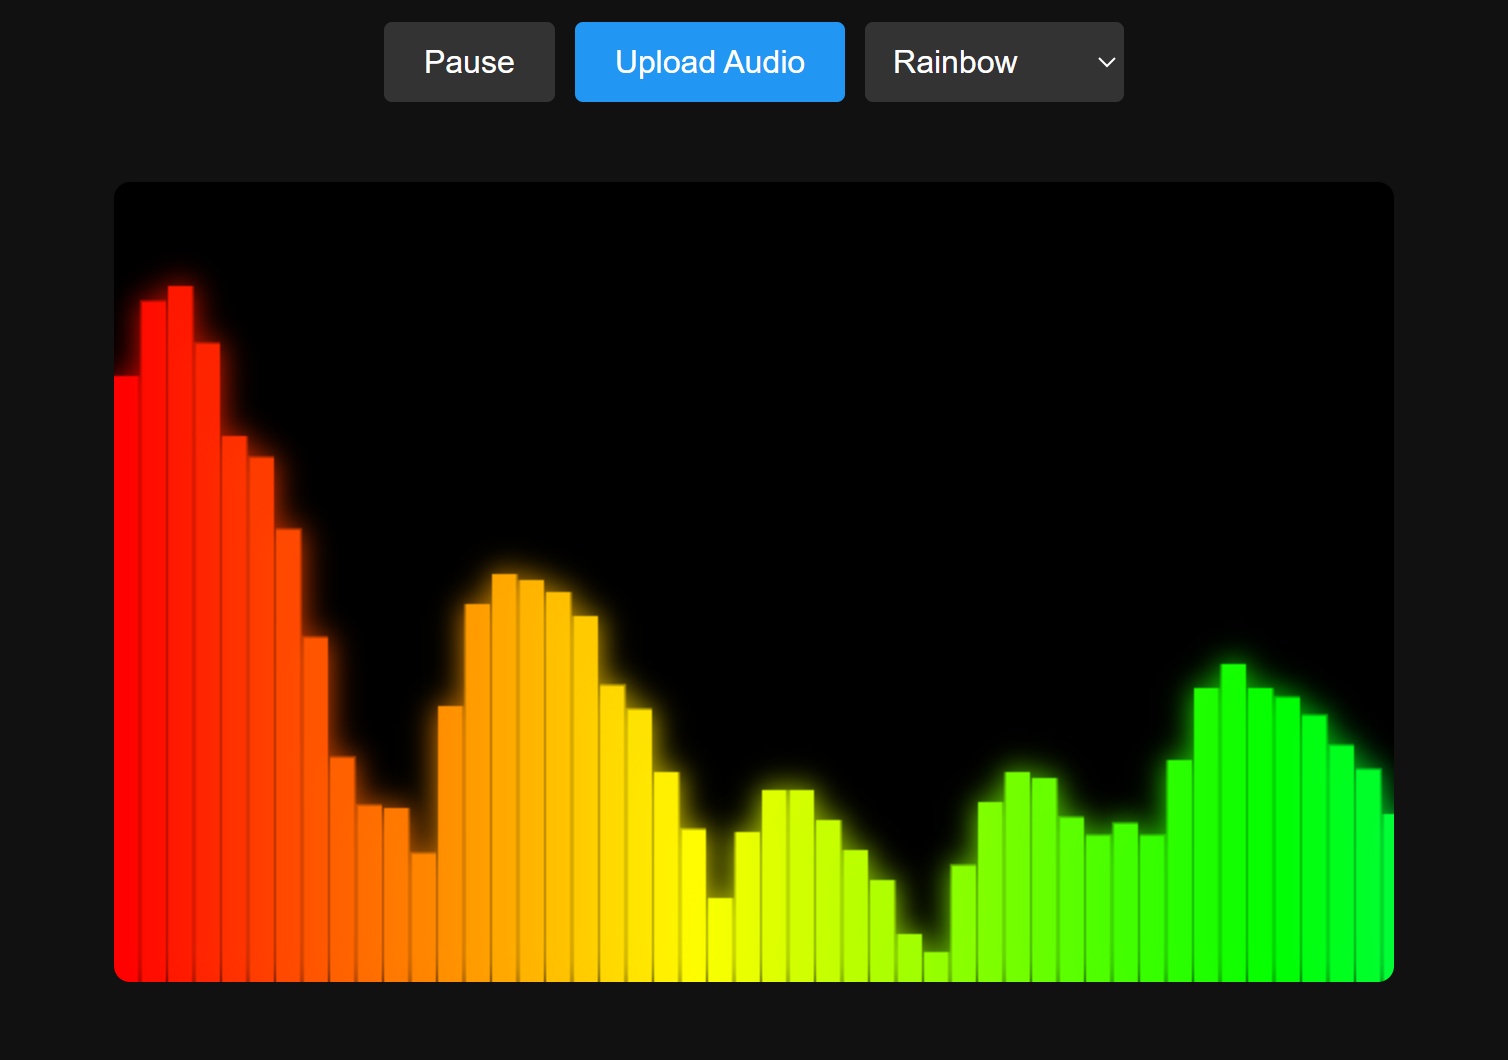Click the chevron on the Rainbow selector
Viewport: 1508px width, 1060px height.
[1106, 62]
